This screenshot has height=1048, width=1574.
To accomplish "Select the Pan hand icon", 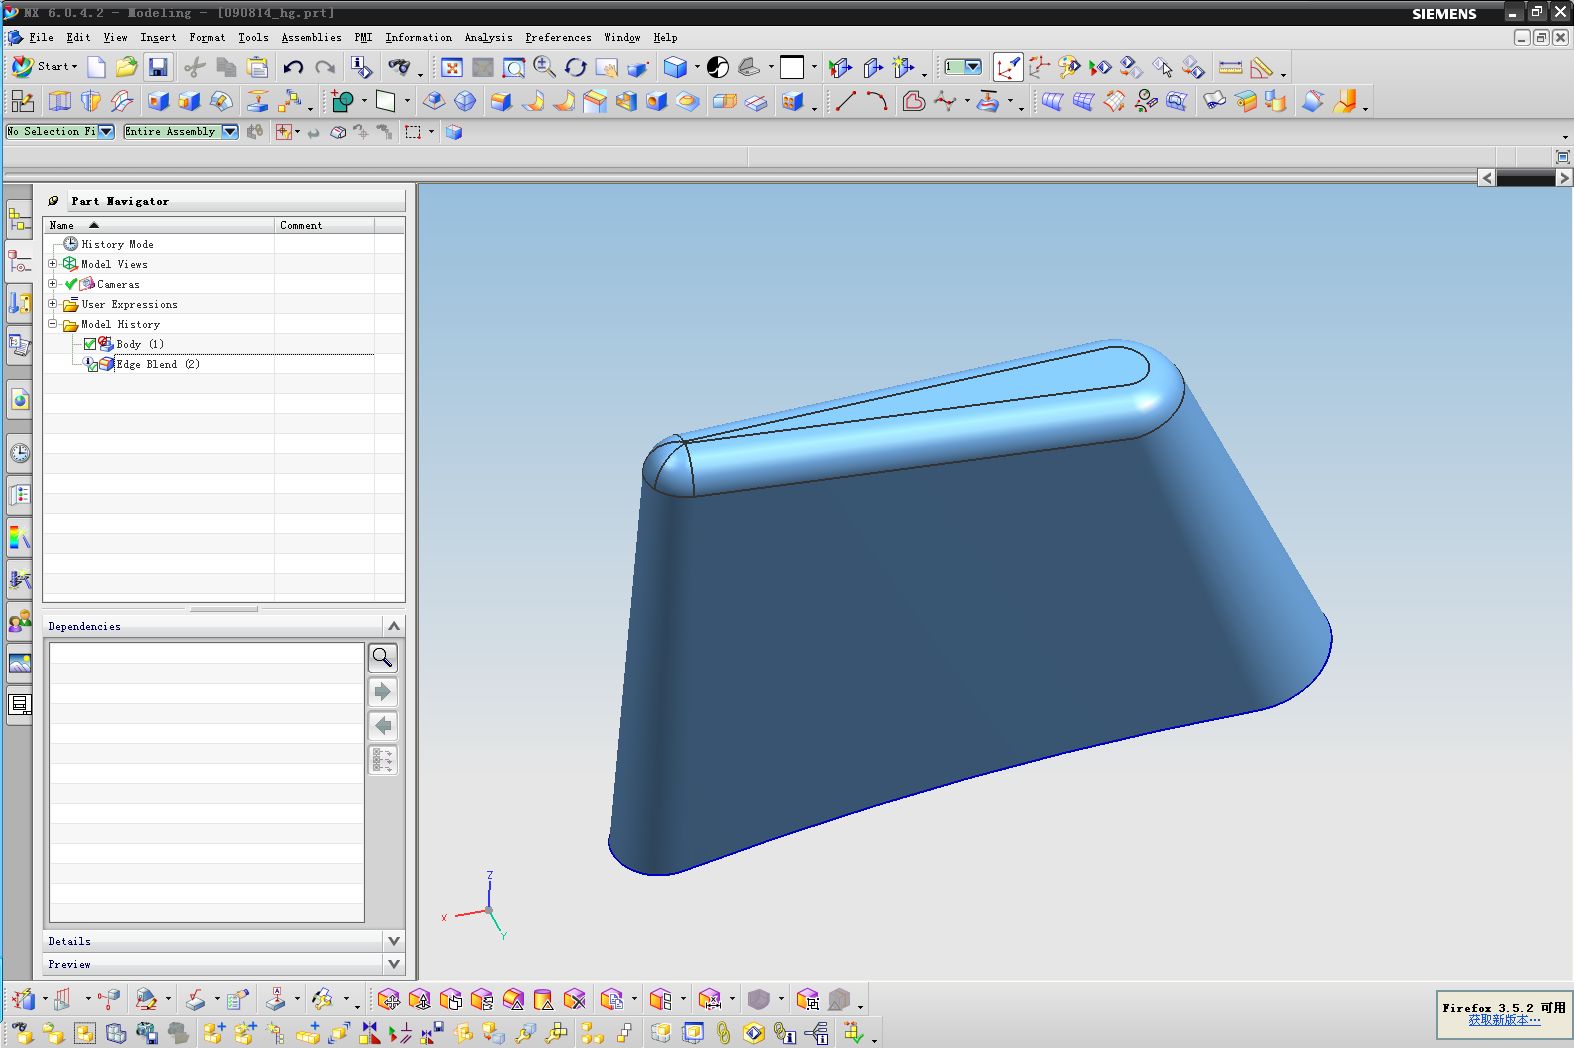I will tap(607, 67).
